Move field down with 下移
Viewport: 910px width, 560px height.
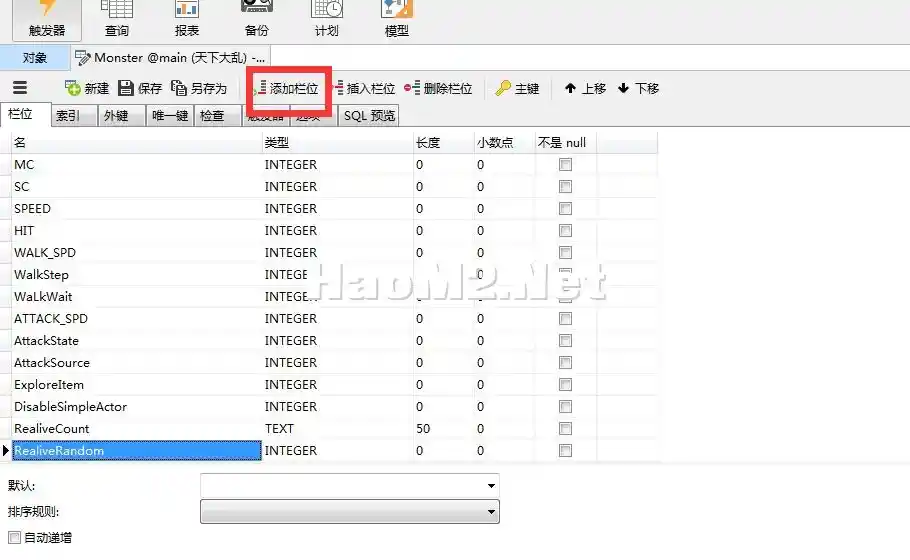[x=638, y=88]
